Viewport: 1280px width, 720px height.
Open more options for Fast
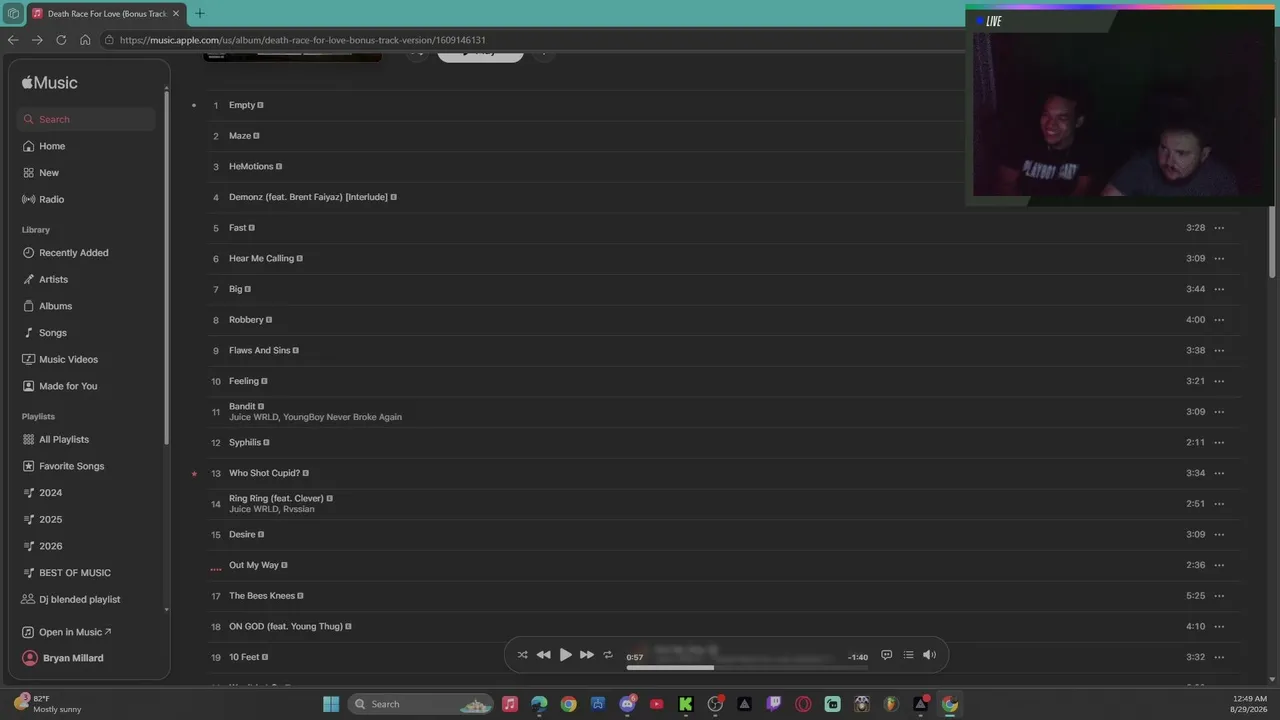click(x=1219, y=228)
